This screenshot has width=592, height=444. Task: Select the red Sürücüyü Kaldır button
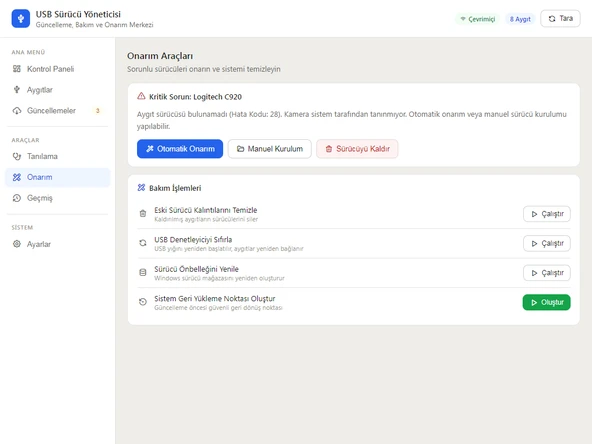(x=357, y=149)
